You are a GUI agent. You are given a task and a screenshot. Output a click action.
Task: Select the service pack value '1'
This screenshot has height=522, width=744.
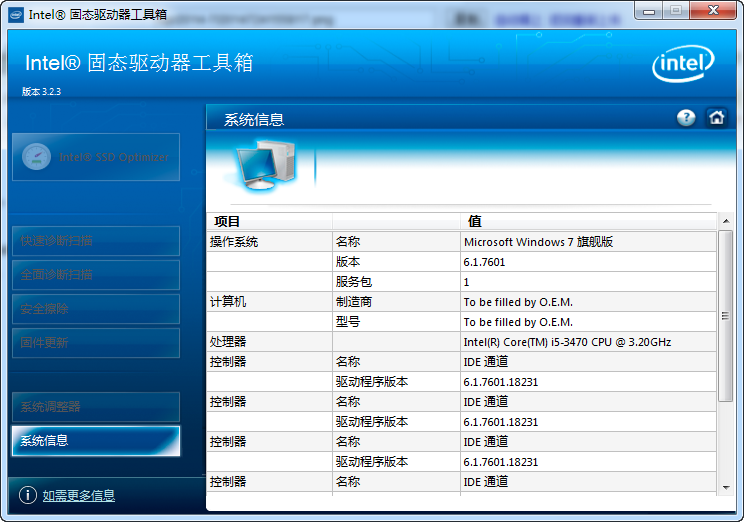coord(466,282)
